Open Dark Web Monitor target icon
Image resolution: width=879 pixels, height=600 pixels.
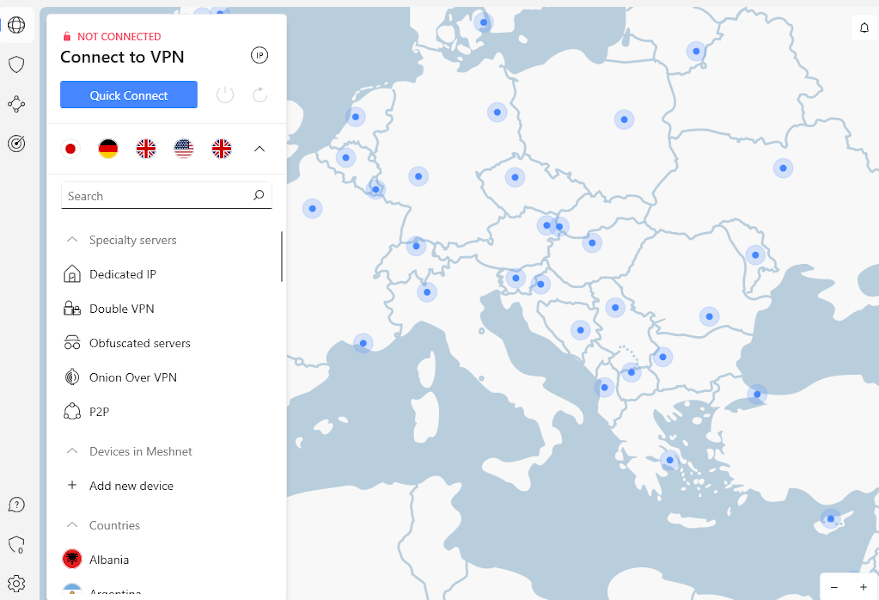[16, 143]
